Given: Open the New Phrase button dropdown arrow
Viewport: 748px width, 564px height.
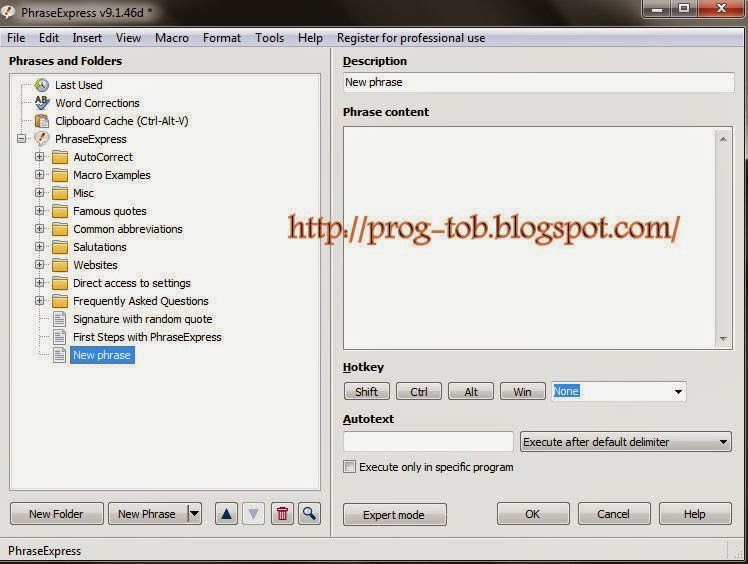Looking at the screenshot, I should pos(194,514).
